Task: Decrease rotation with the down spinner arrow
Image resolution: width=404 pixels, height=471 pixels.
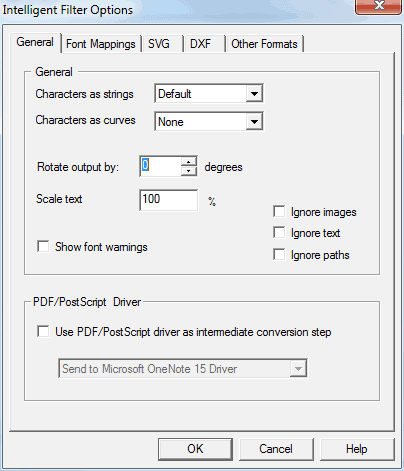Action: [189, 171]
